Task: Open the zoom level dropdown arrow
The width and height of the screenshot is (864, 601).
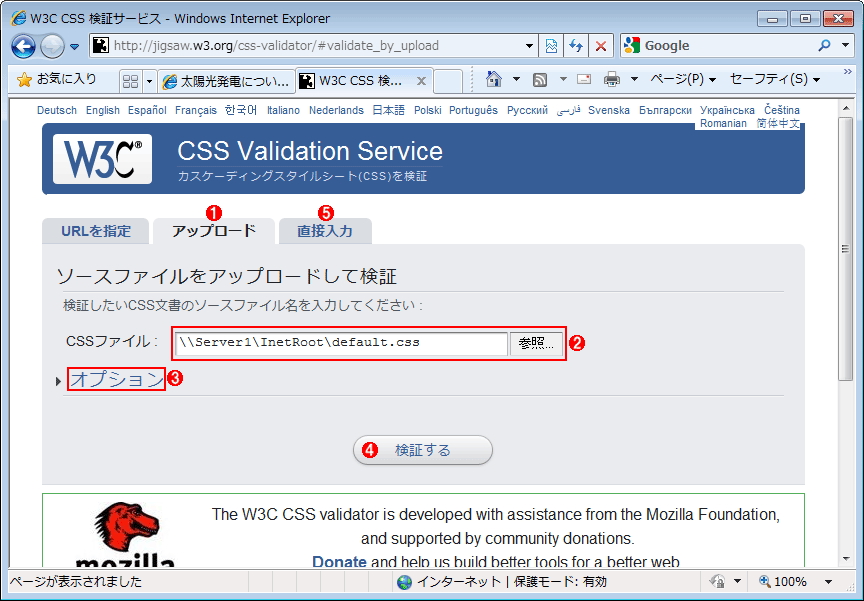Action: 828,582
